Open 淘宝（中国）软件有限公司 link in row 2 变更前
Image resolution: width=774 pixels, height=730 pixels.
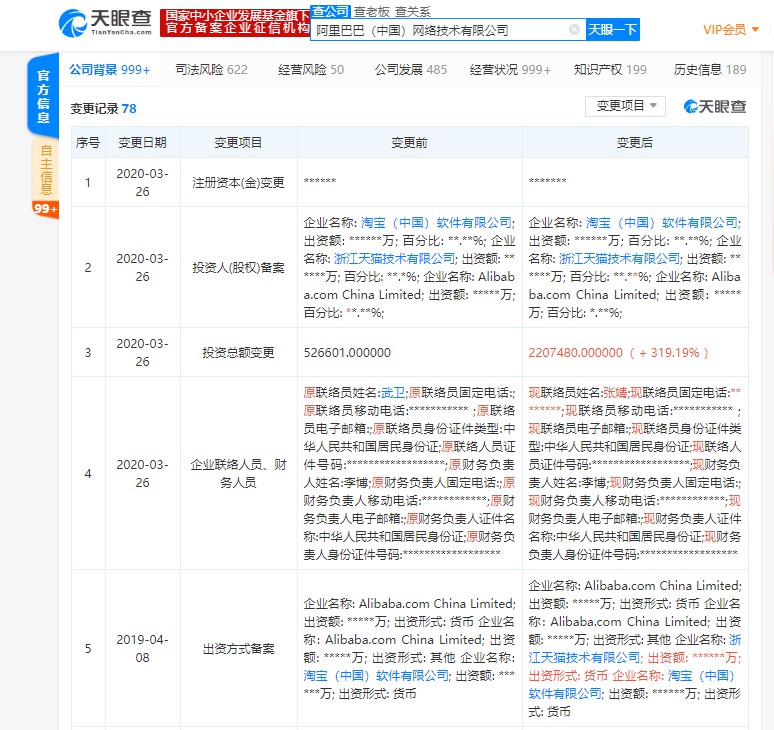[x=436, y=223]
